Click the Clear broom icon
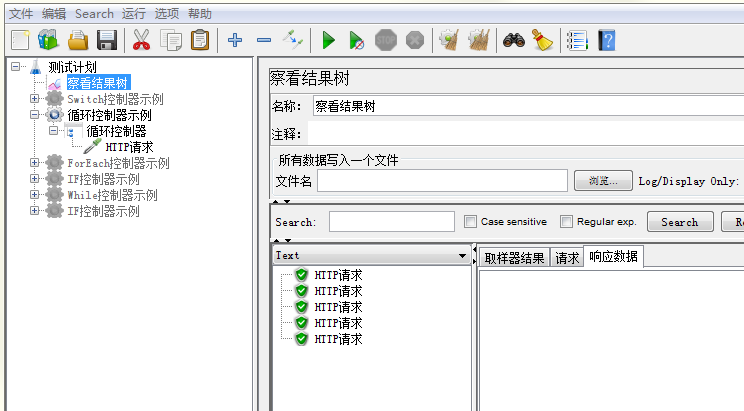 [448, 40]
